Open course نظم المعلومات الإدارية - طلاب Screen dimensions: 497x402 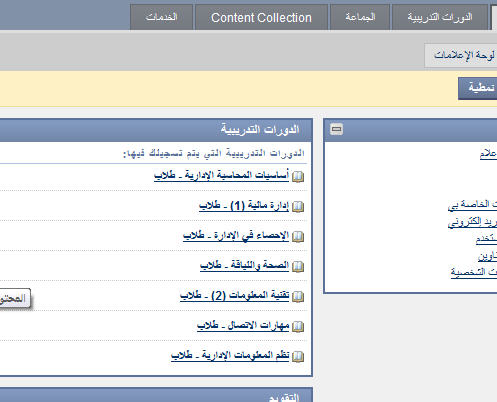tap(230, 355)
